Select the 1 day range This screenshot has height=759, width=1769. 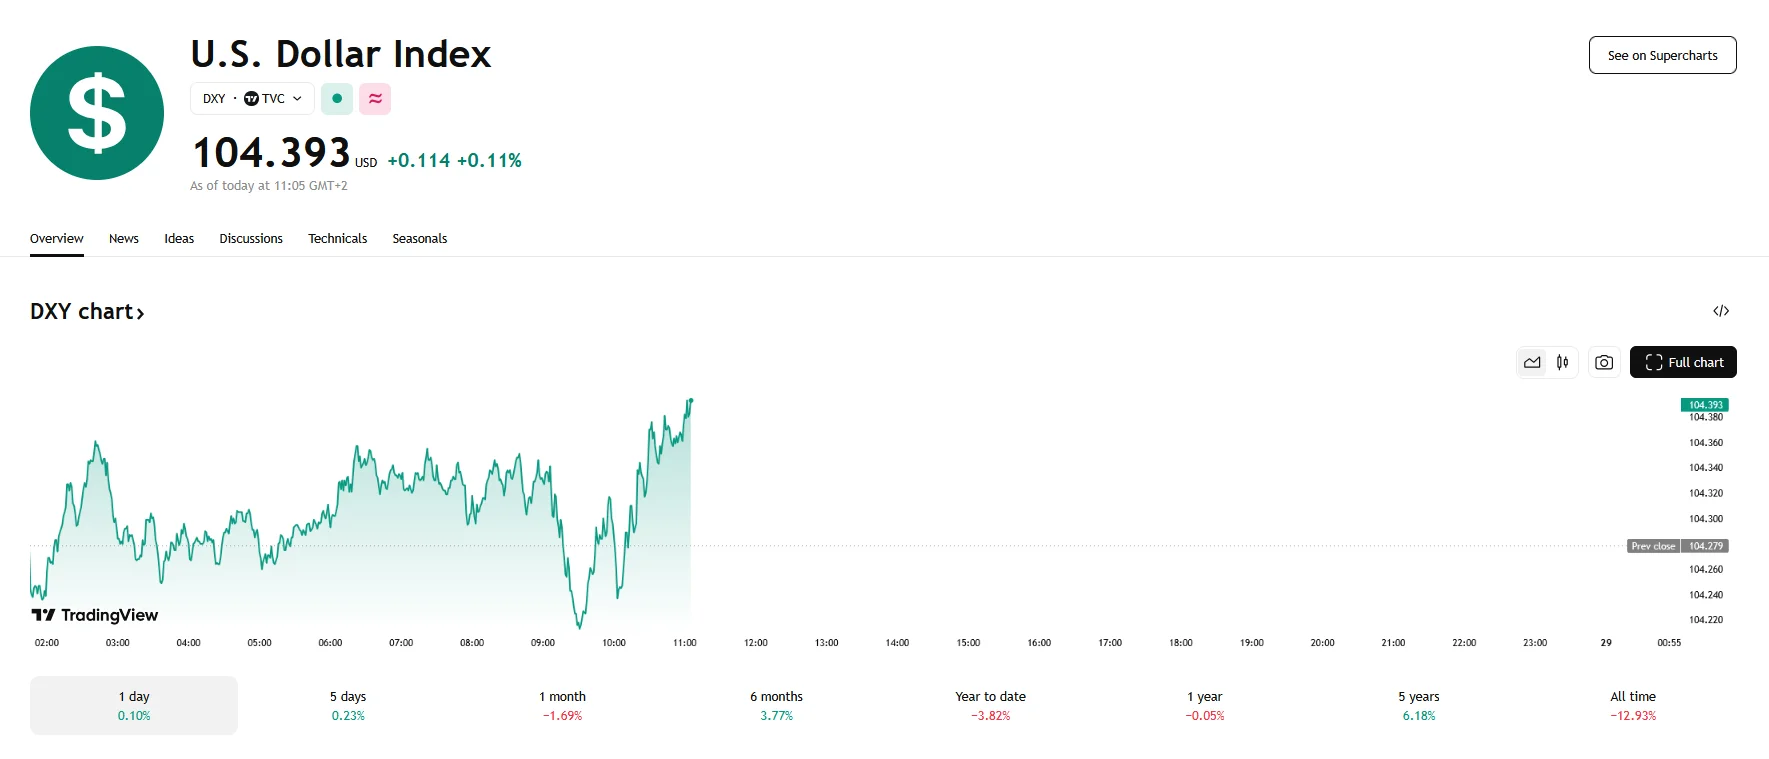point(134,705)
